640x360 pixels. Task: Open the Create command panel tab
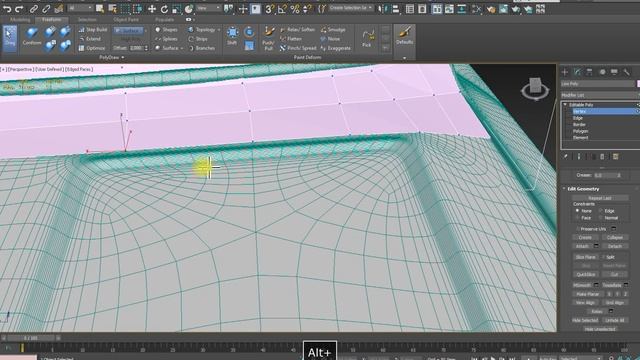pos(565,72)
